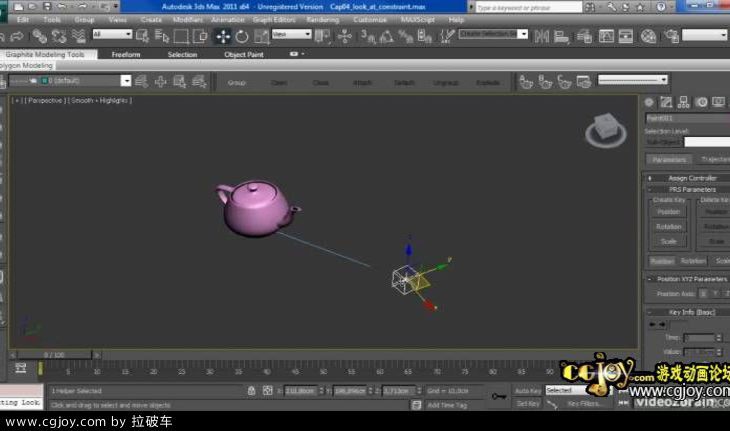This screenshot has height=431, width=730.
Task: Click the X coordinate input field
Action: [300, 391]
